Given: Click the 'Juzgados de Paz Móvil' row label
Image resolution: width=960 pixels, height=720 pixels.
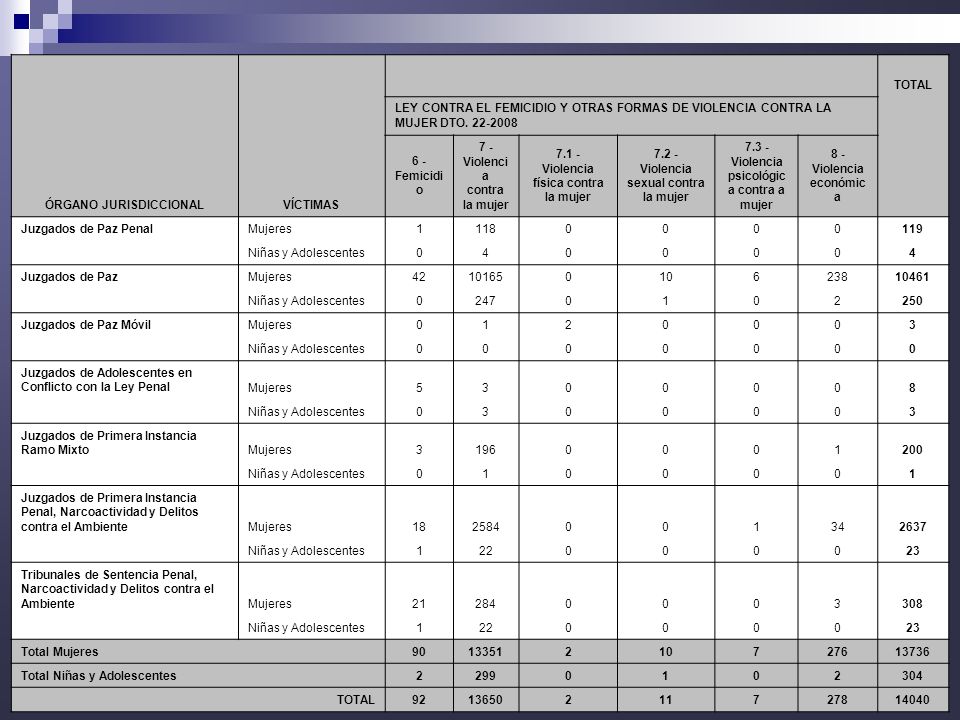Looking at the screenshot, I should 86,325.
